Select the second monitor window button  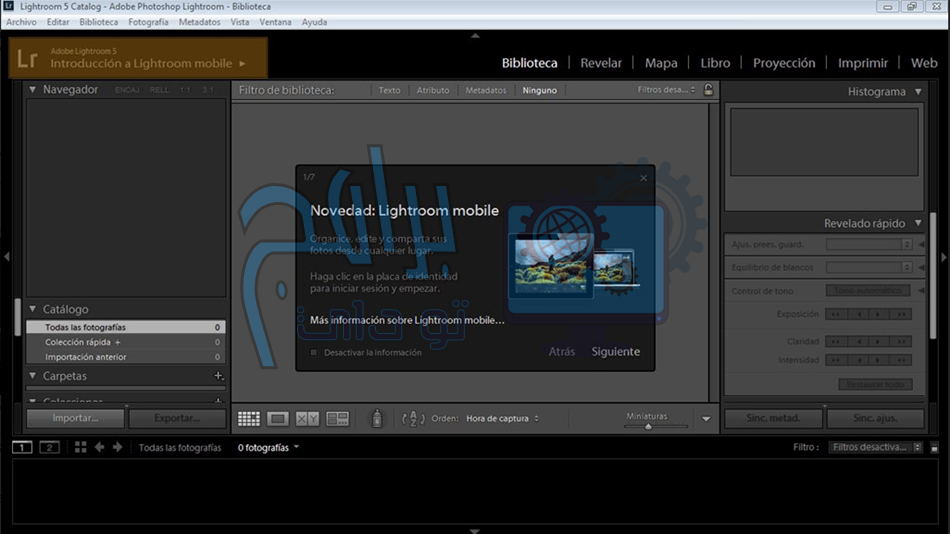click(x=49, y=447)
